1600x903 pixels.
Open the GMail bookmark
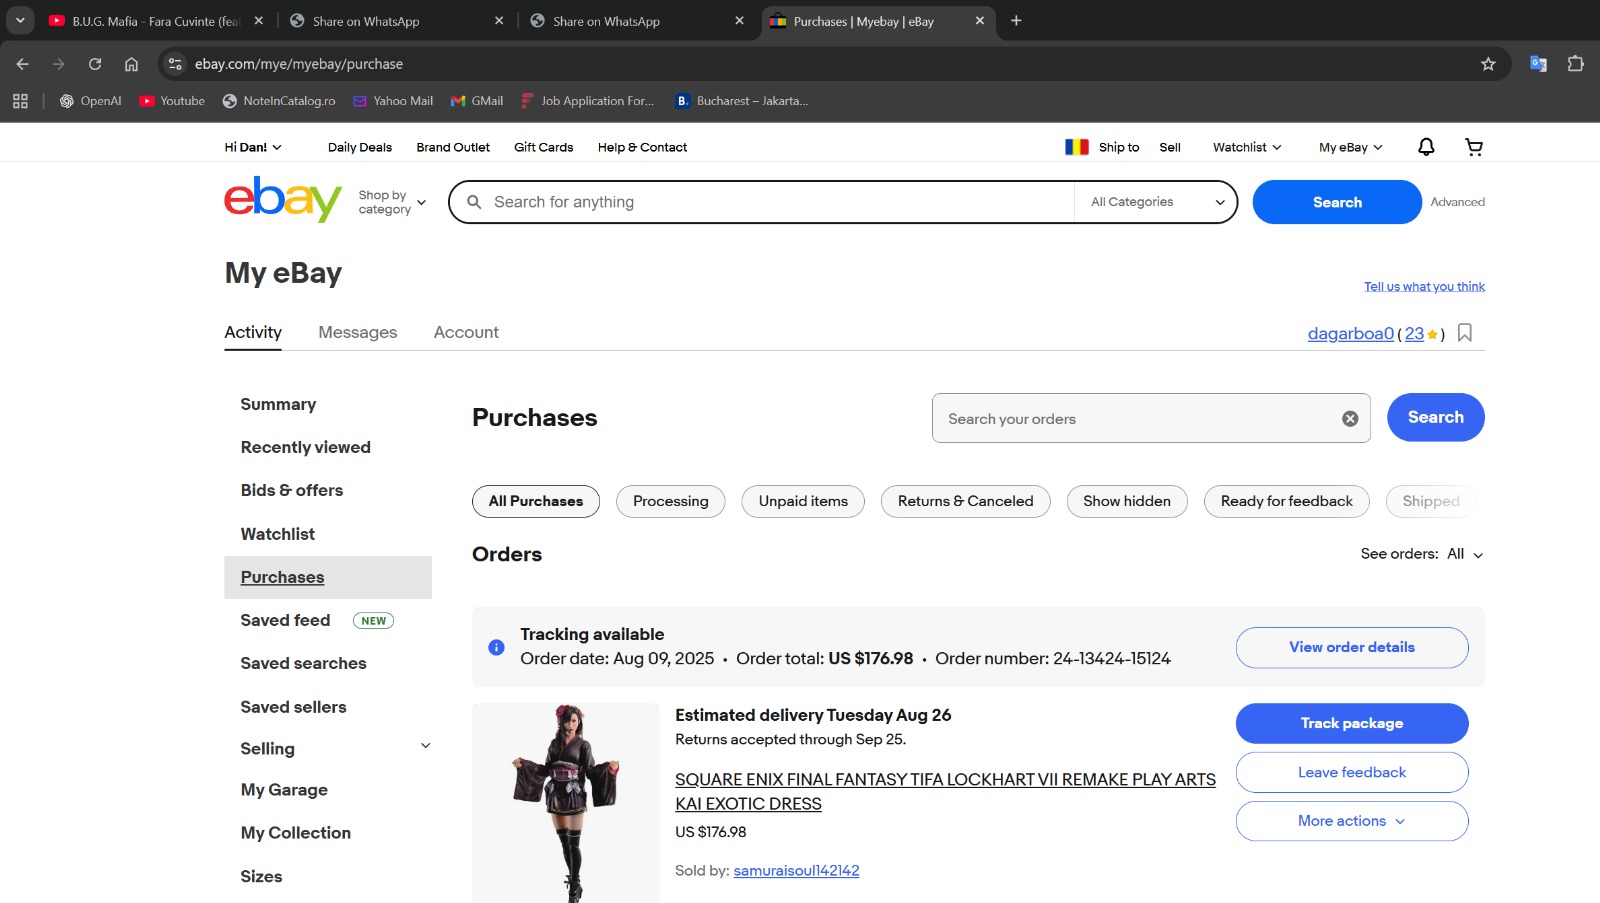477,101
